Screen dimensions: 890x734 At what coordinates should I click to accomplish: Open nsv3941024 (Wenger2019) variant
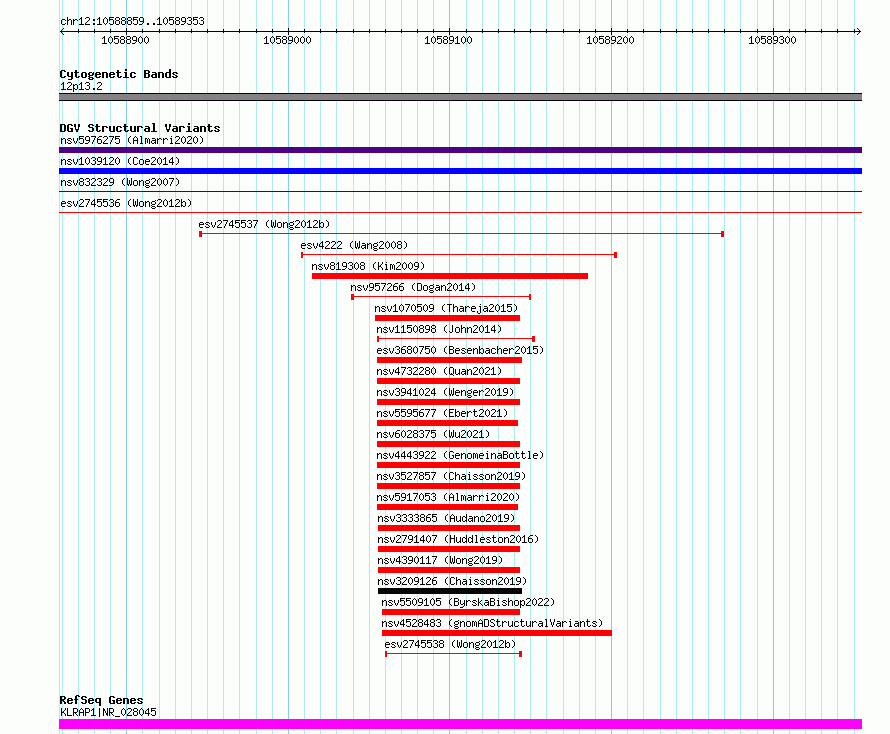pyautogui.click(x=446, y=392)
